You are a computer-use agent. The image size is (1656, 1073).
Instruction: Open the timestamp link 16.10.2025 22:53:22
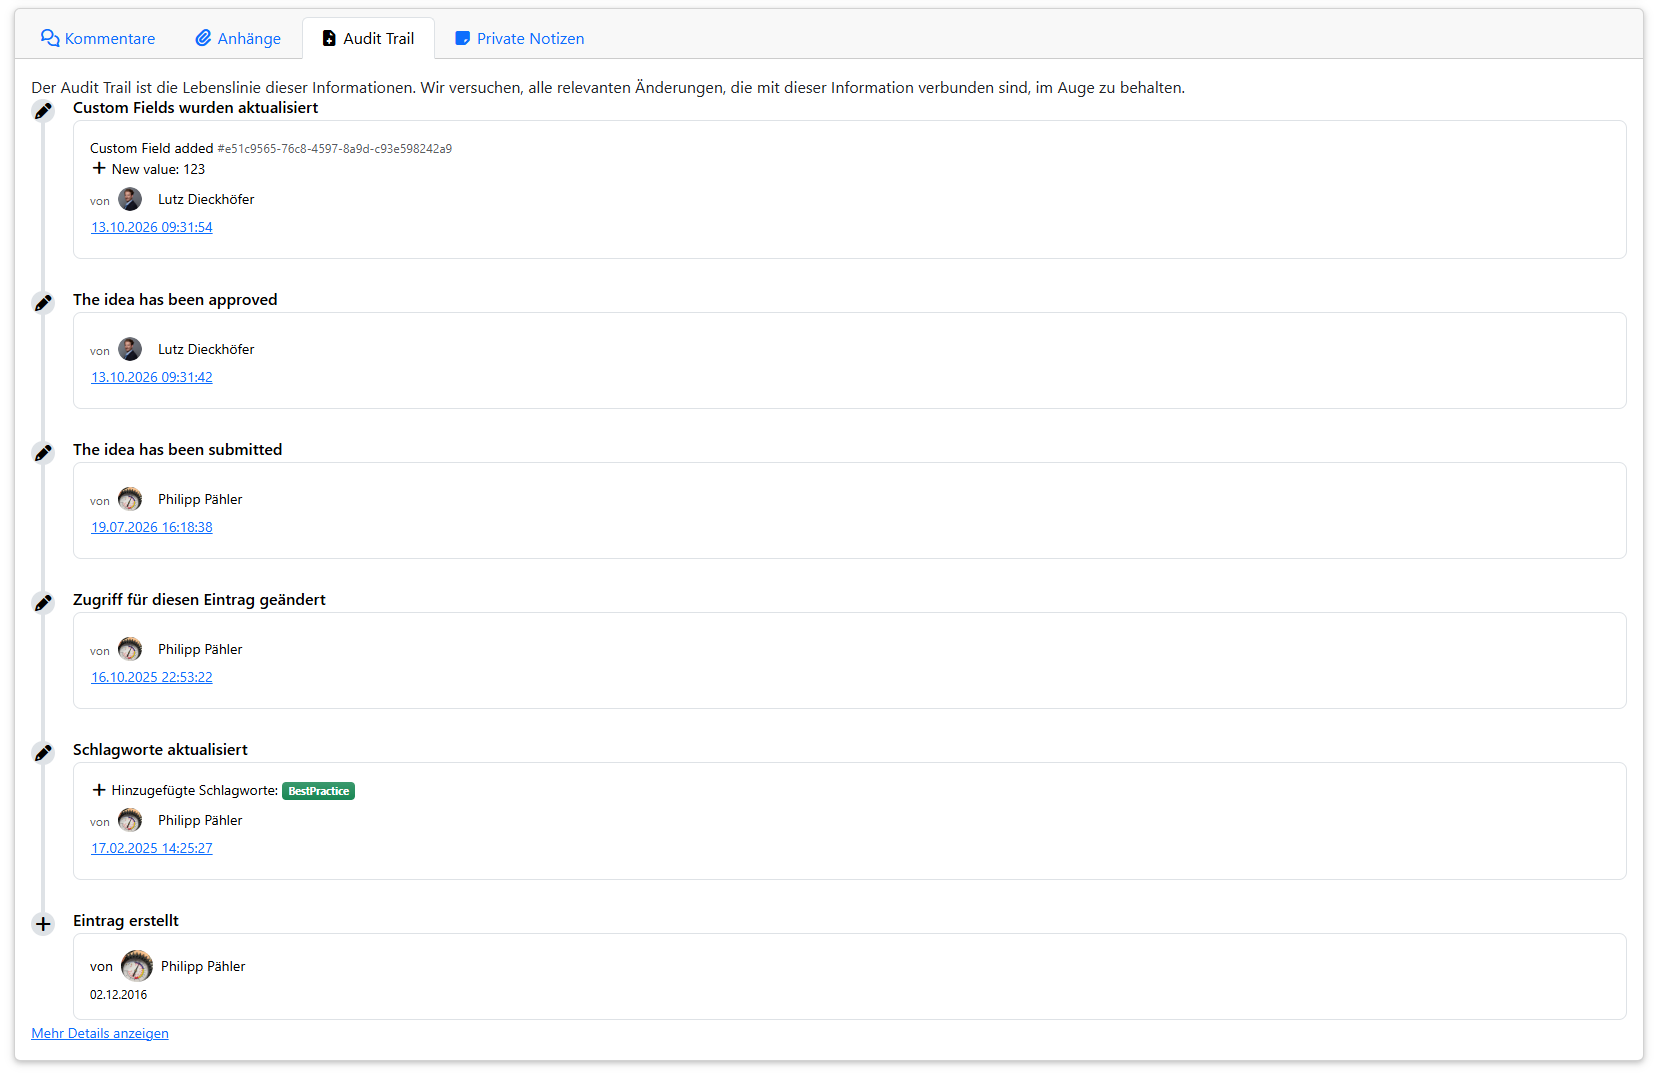(x=152, y=677)
